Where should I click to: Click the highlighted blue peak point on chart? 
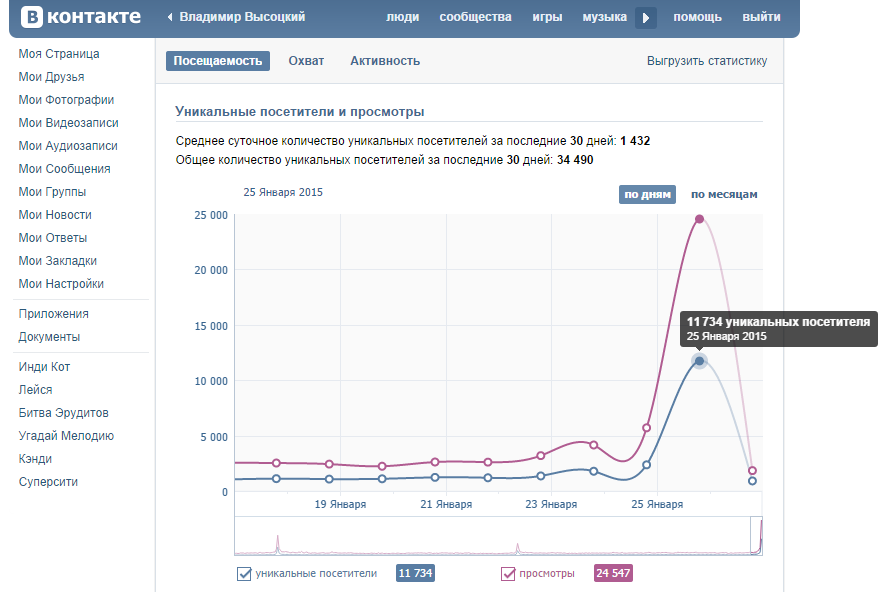(x=699, y=361)
